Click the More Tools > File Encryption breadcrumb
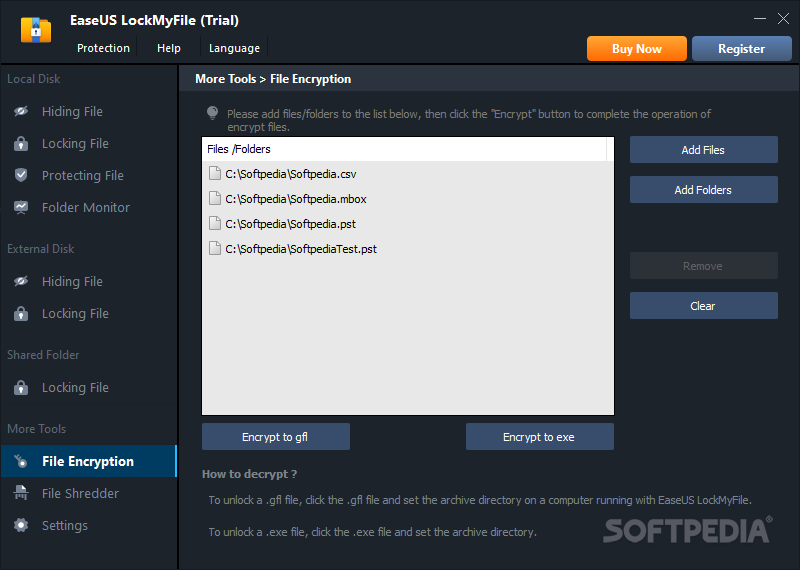This screenshot has height=570, width=800. pyautogui.click(x=273, y=79)
